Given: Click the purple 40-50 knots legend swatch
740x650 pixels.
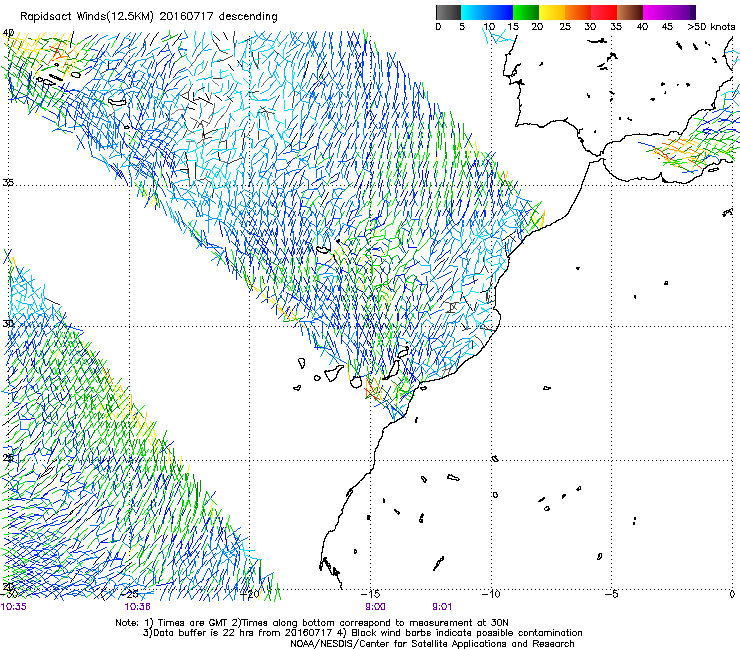Looking at the screenshot, I should pyautogui.click(x=669, y=12).
